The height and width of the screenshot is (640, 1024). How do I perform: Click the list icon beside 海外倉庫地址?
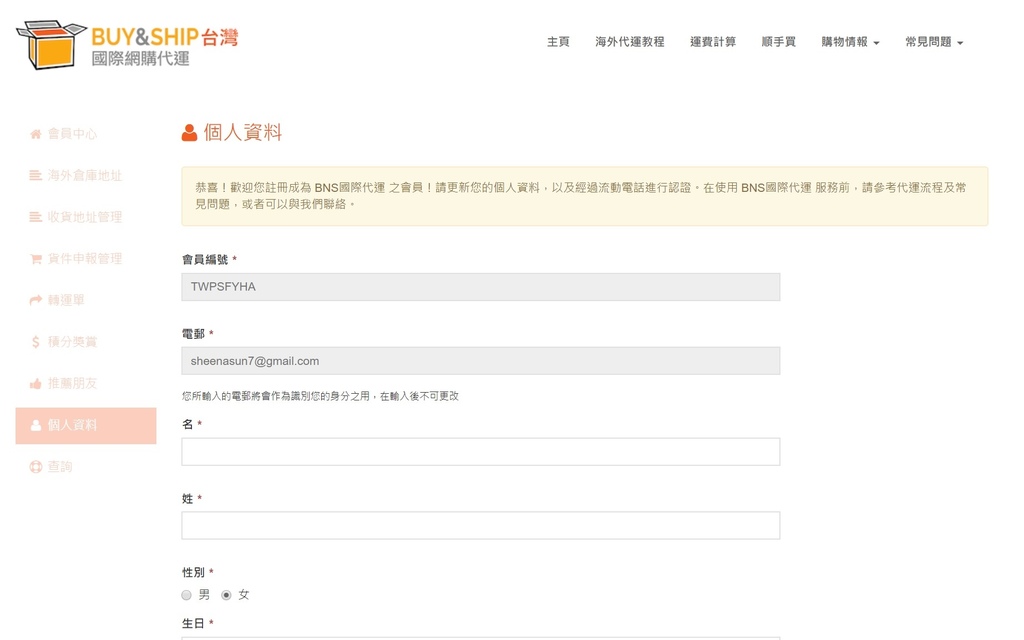(x=36, y=176)
